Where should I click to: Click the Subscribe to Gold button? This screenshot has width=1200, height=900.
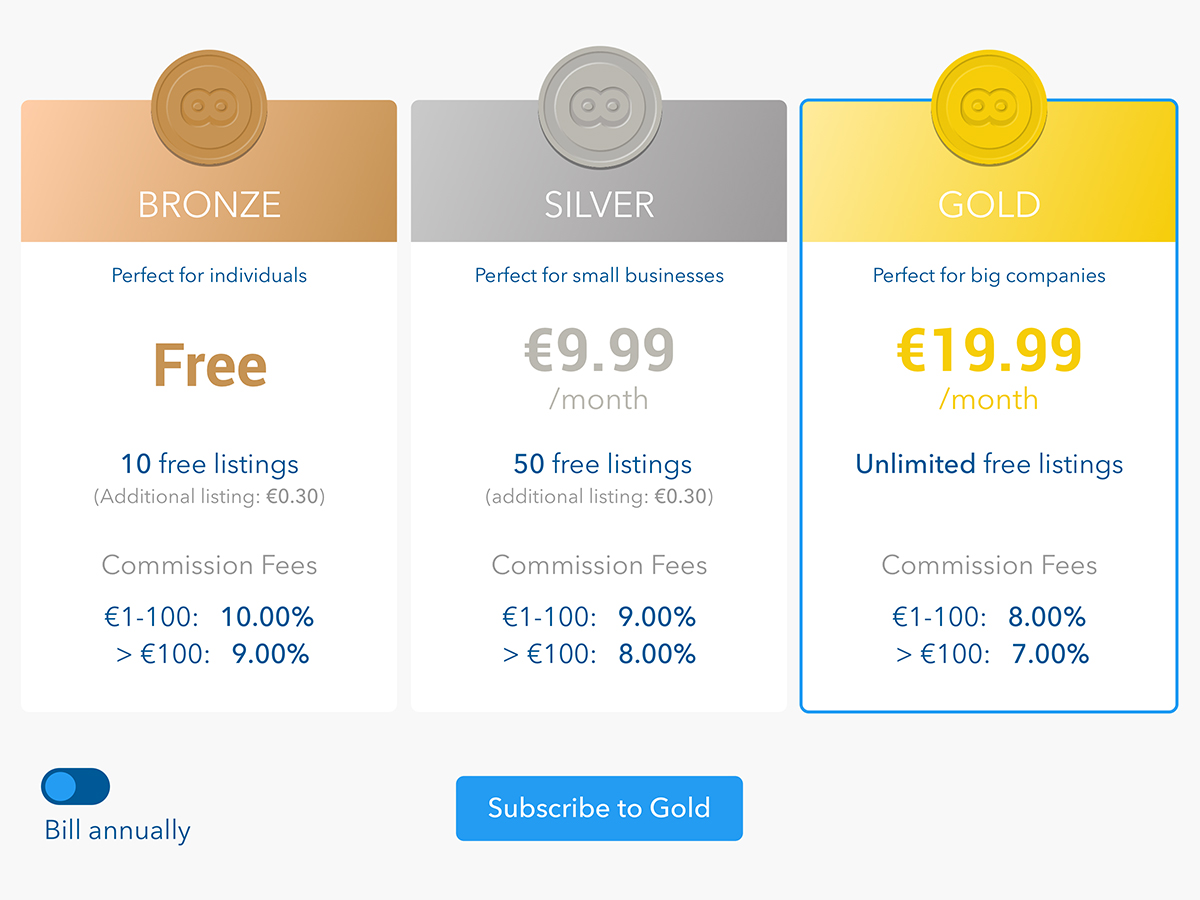coord(599,808)
